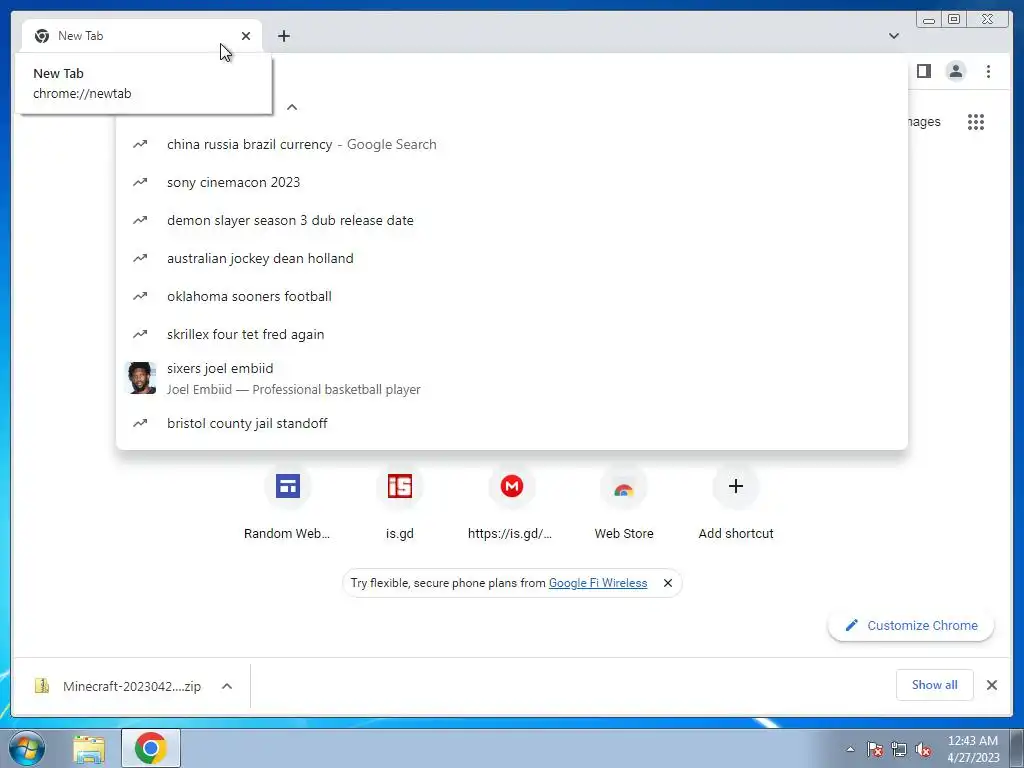The width and height of the screenshot is (1024, 768).
Task: Select 'sony cinemacon 2023' suggestion
Action: click(x=512, y=182)
